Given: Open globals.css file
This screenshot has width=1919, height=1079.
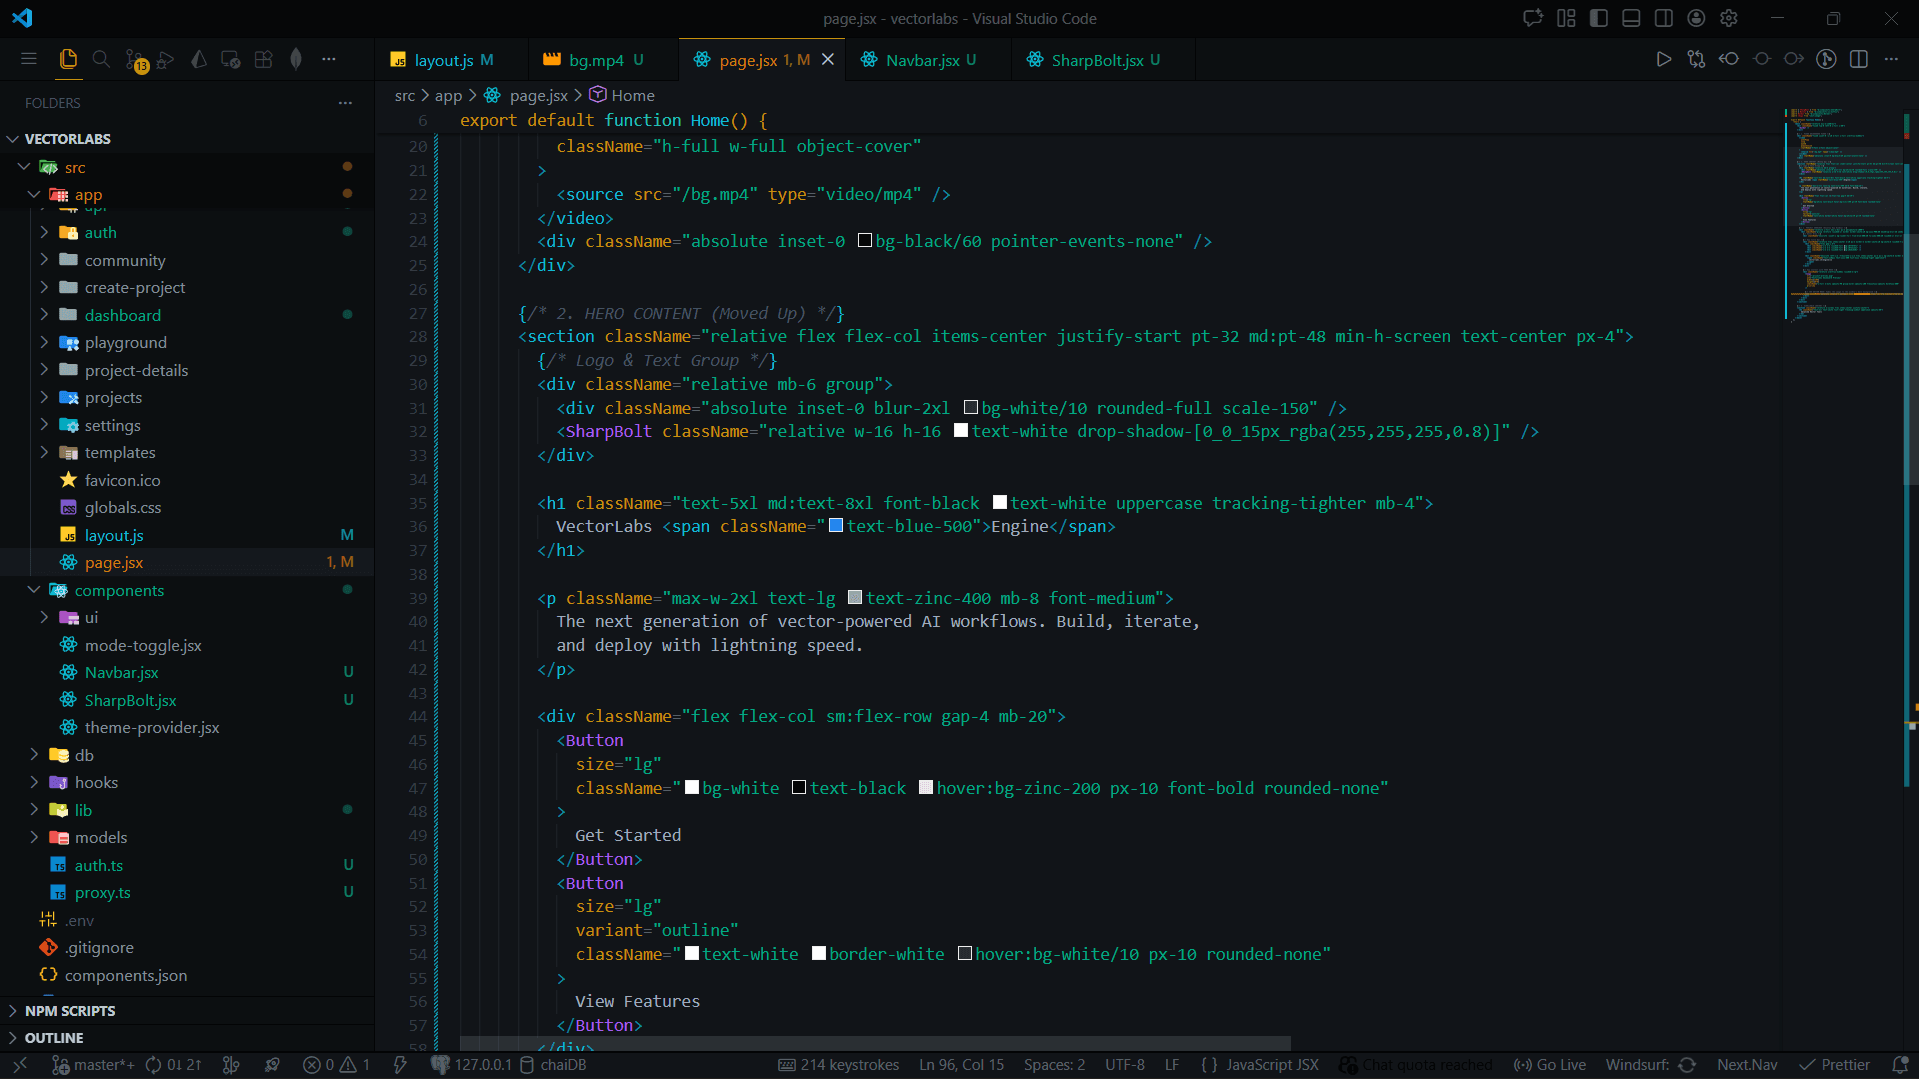Looking at the screenshot, I should point(122,507).
